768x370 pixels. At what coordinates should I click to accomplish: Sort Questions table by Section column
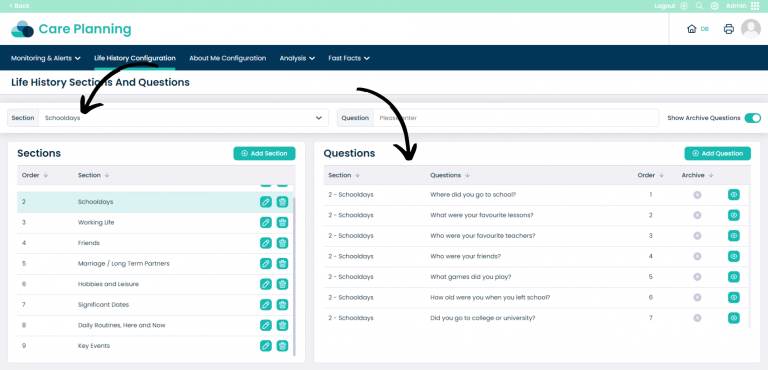click(x=344, y=175)
